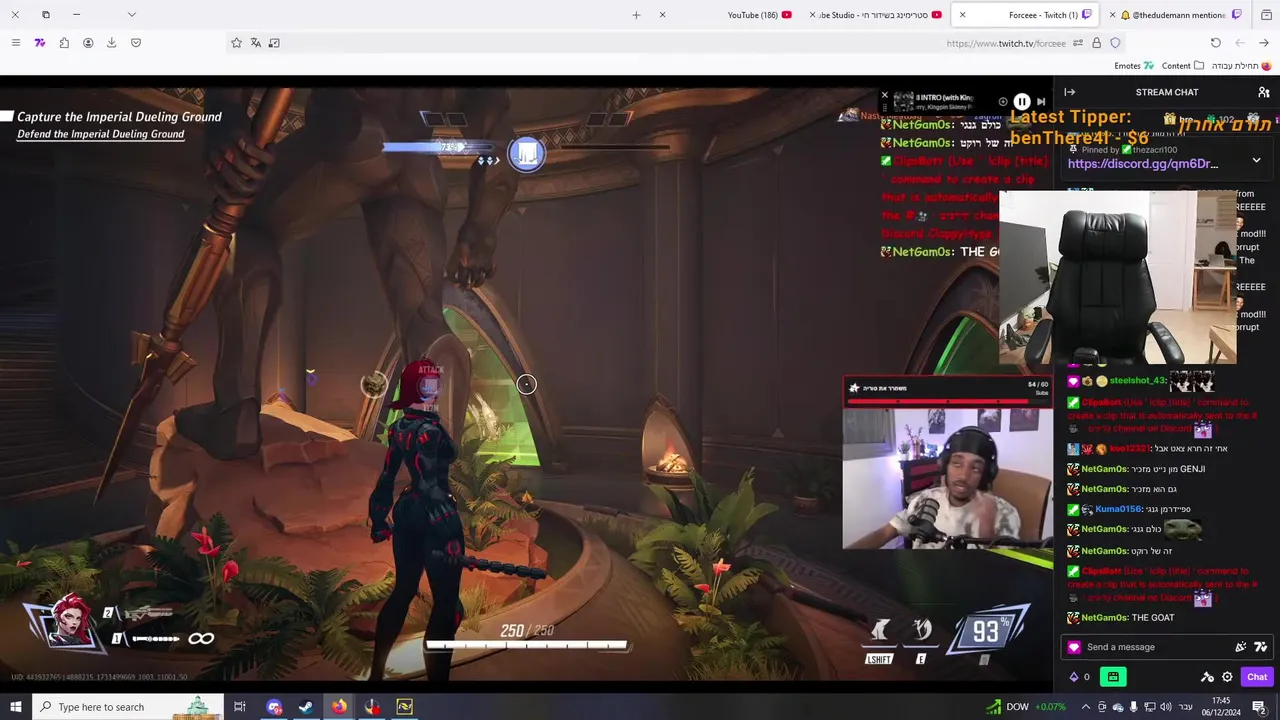1280x720 pixels.
Task: Open the taskbar clock and calendar
Action: point(1222,707)
